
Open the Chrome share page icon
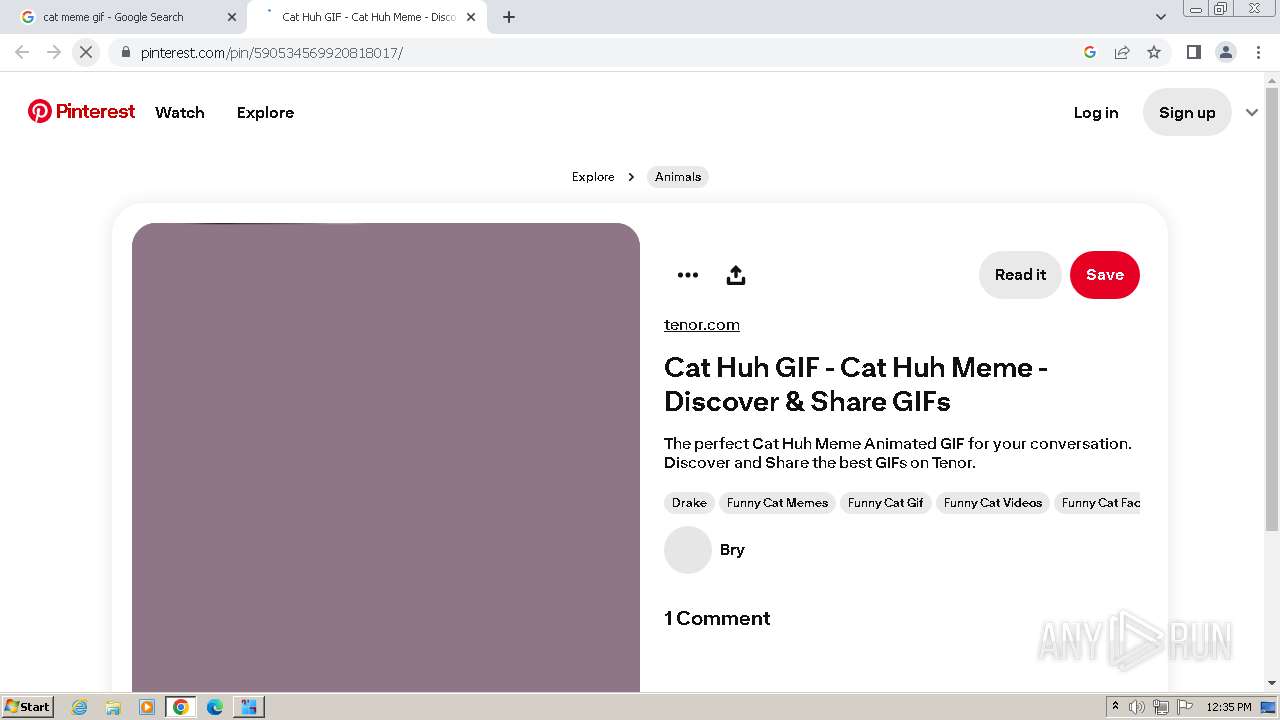[1122, 52]
